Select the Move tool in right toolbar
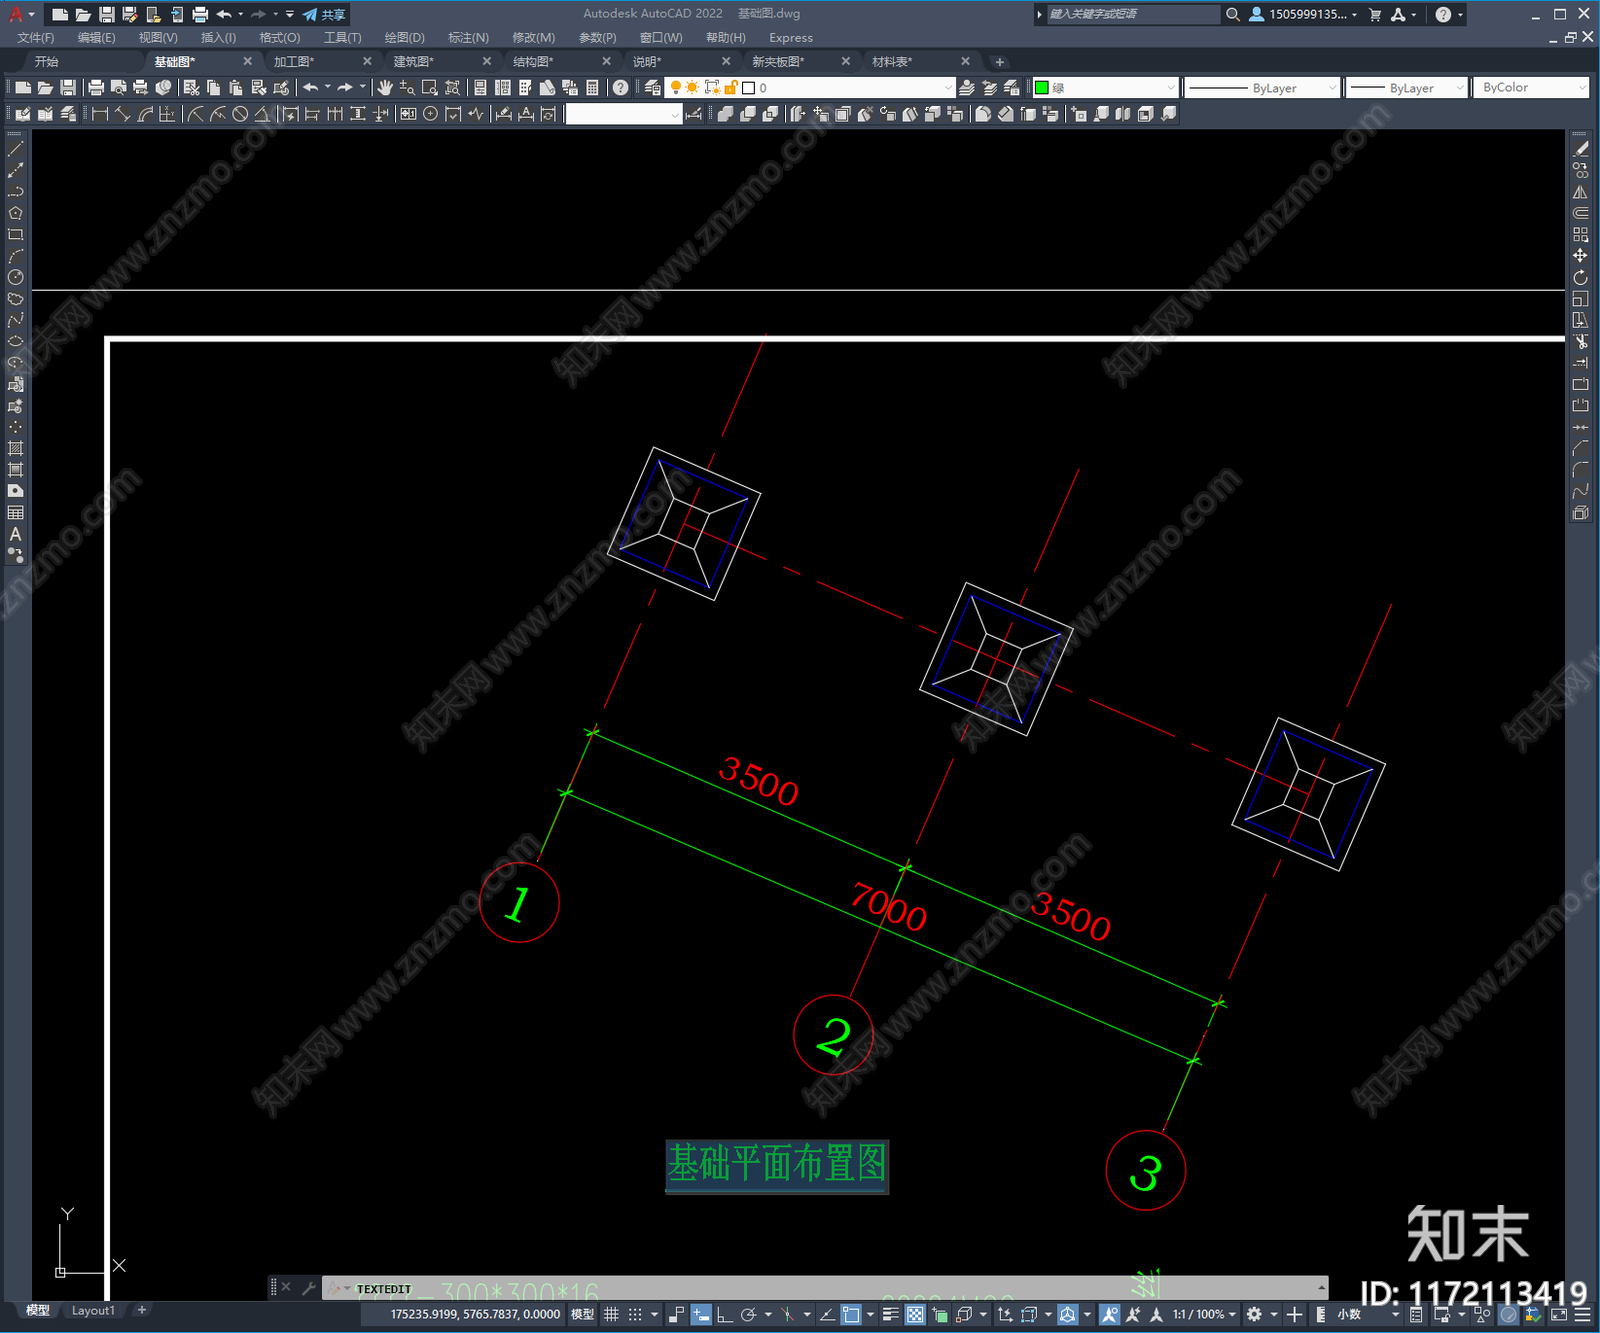1600x1333 pixels. 1580,256
